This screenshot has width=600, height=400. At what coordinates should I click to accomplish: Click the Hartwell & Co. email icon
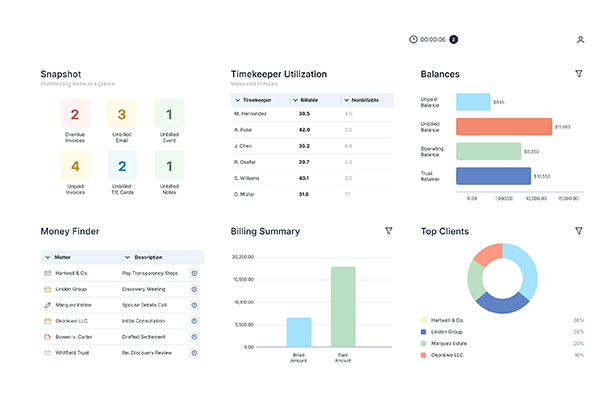coord(47,273)
